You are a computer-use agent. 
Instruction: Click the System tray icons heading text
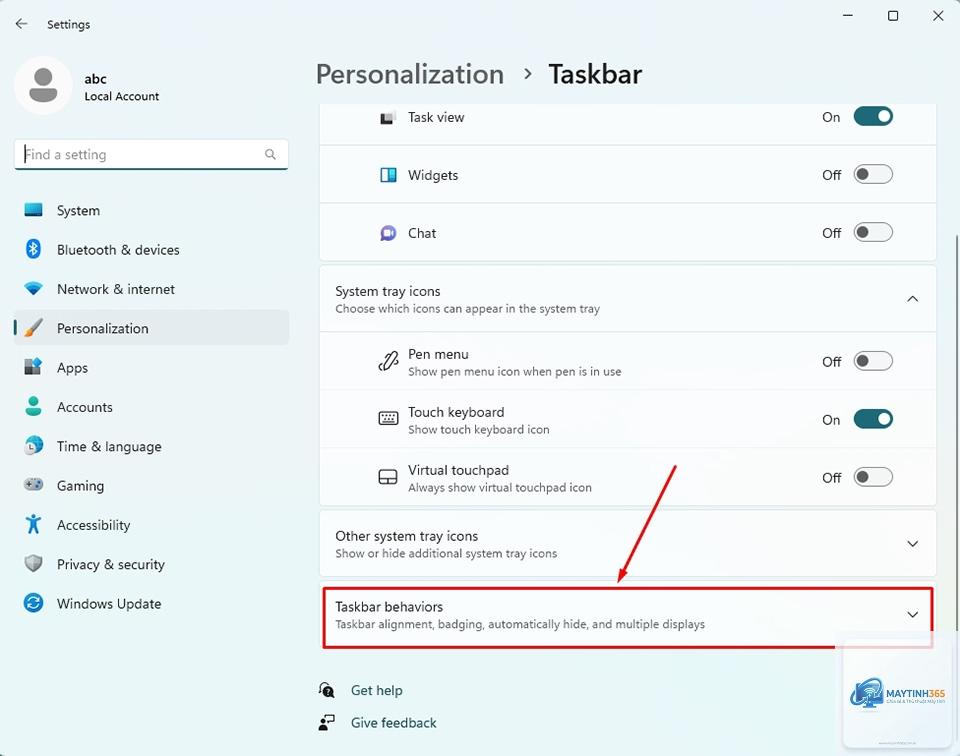(x=388, y=291)
